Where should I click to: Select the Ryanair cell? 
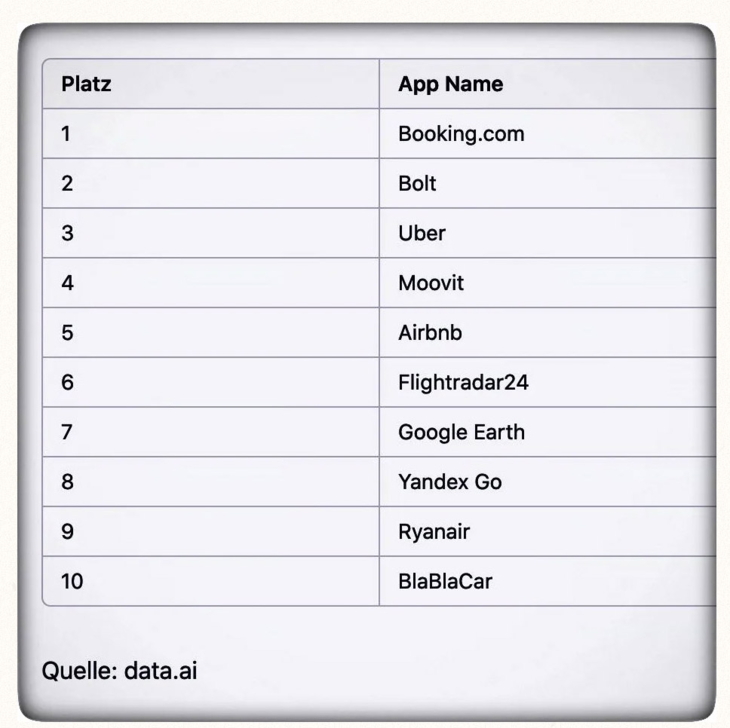[x=433, y=532]
